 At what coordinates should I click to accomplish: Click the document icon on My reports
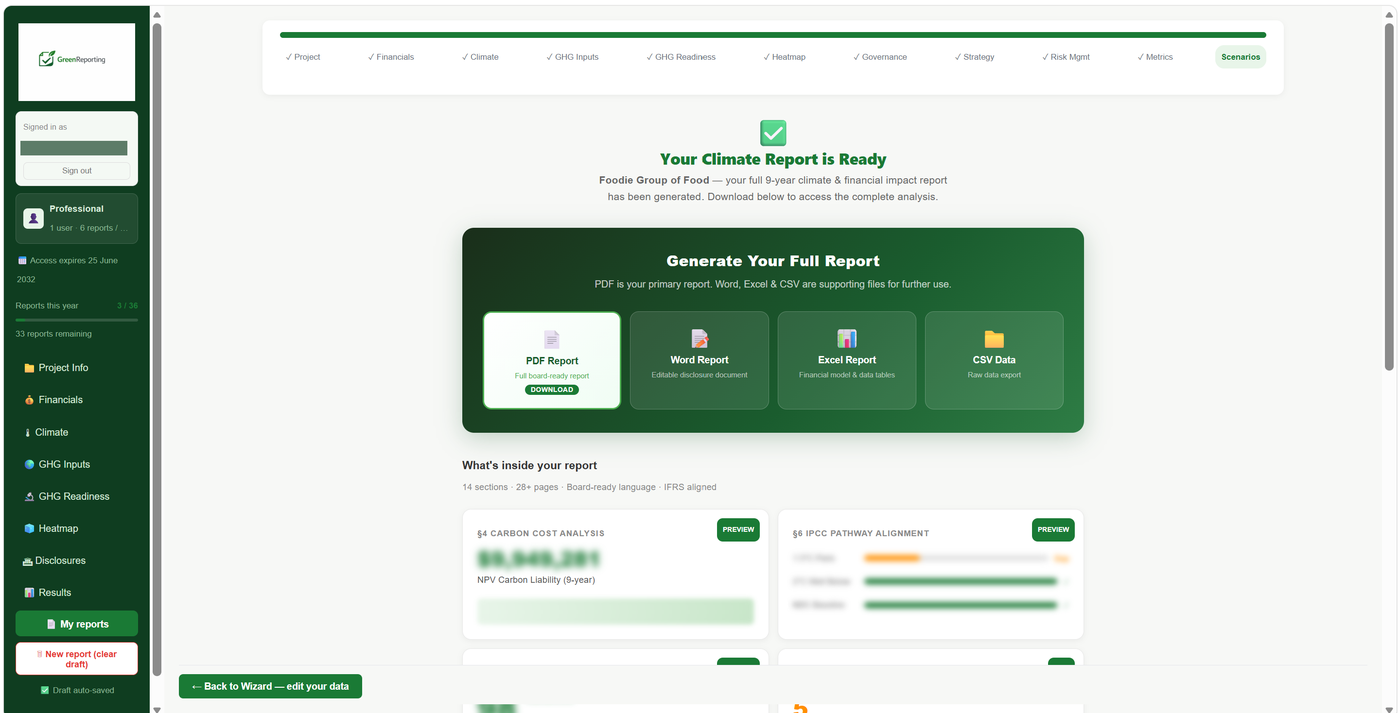point(51,624)
